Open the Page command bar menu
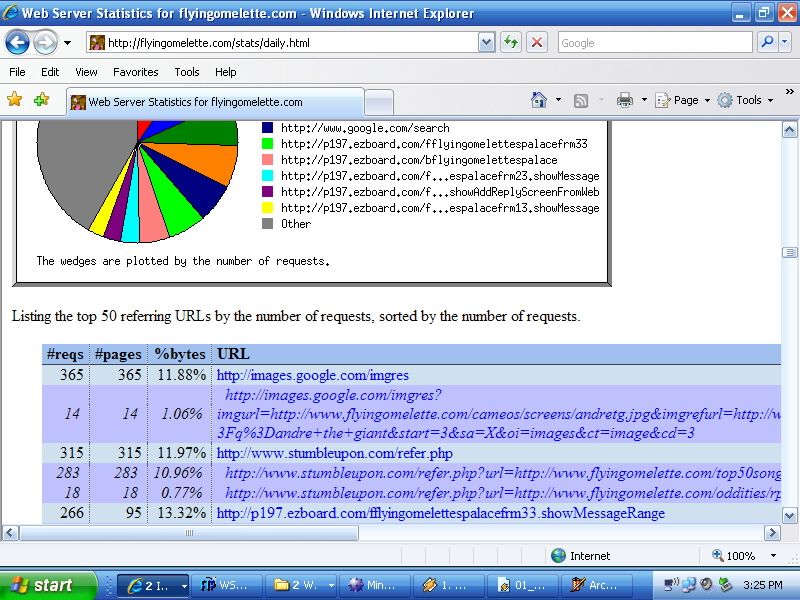 tap(683, 100)
